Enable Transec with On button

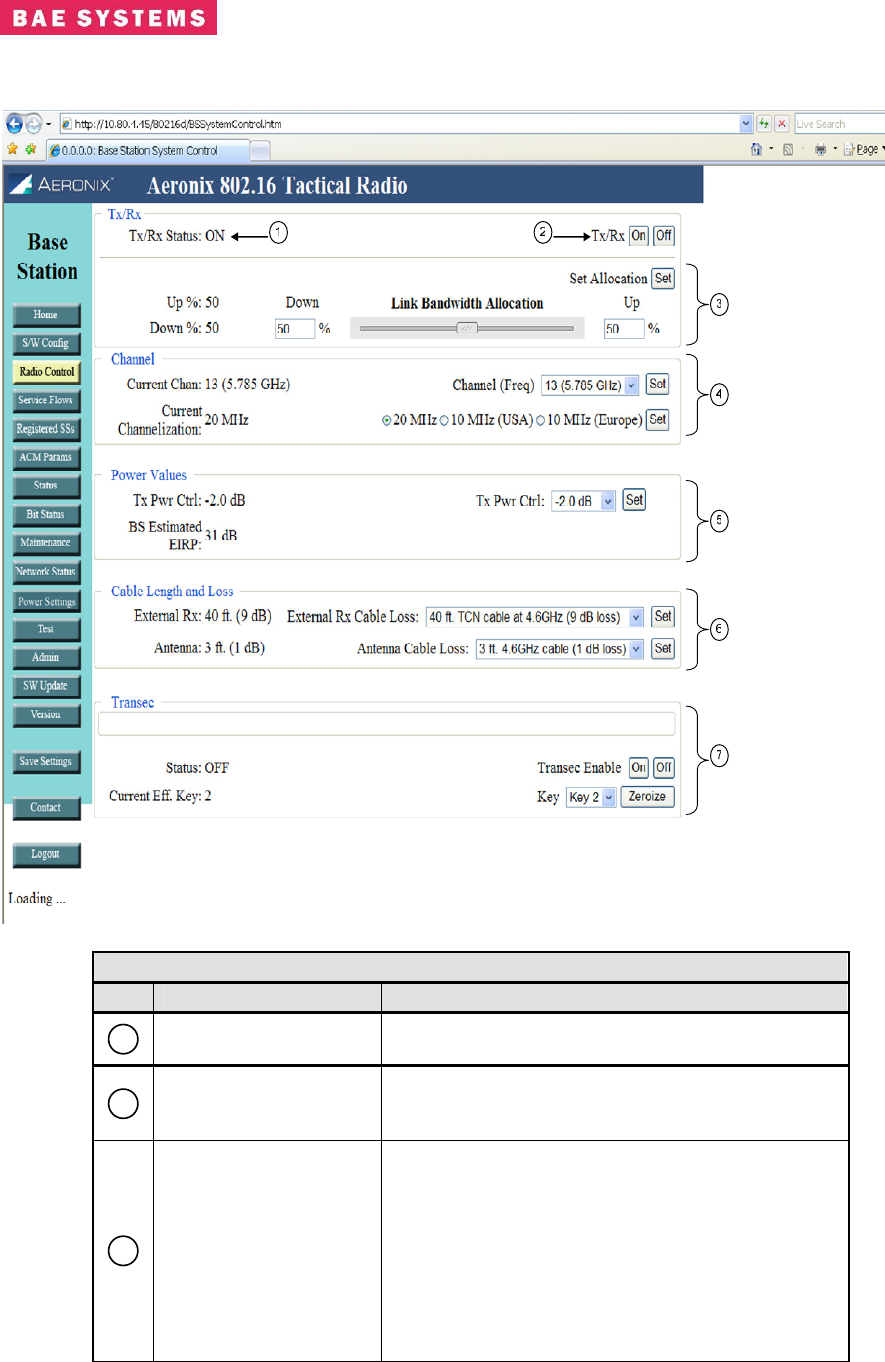click(638, 768)
